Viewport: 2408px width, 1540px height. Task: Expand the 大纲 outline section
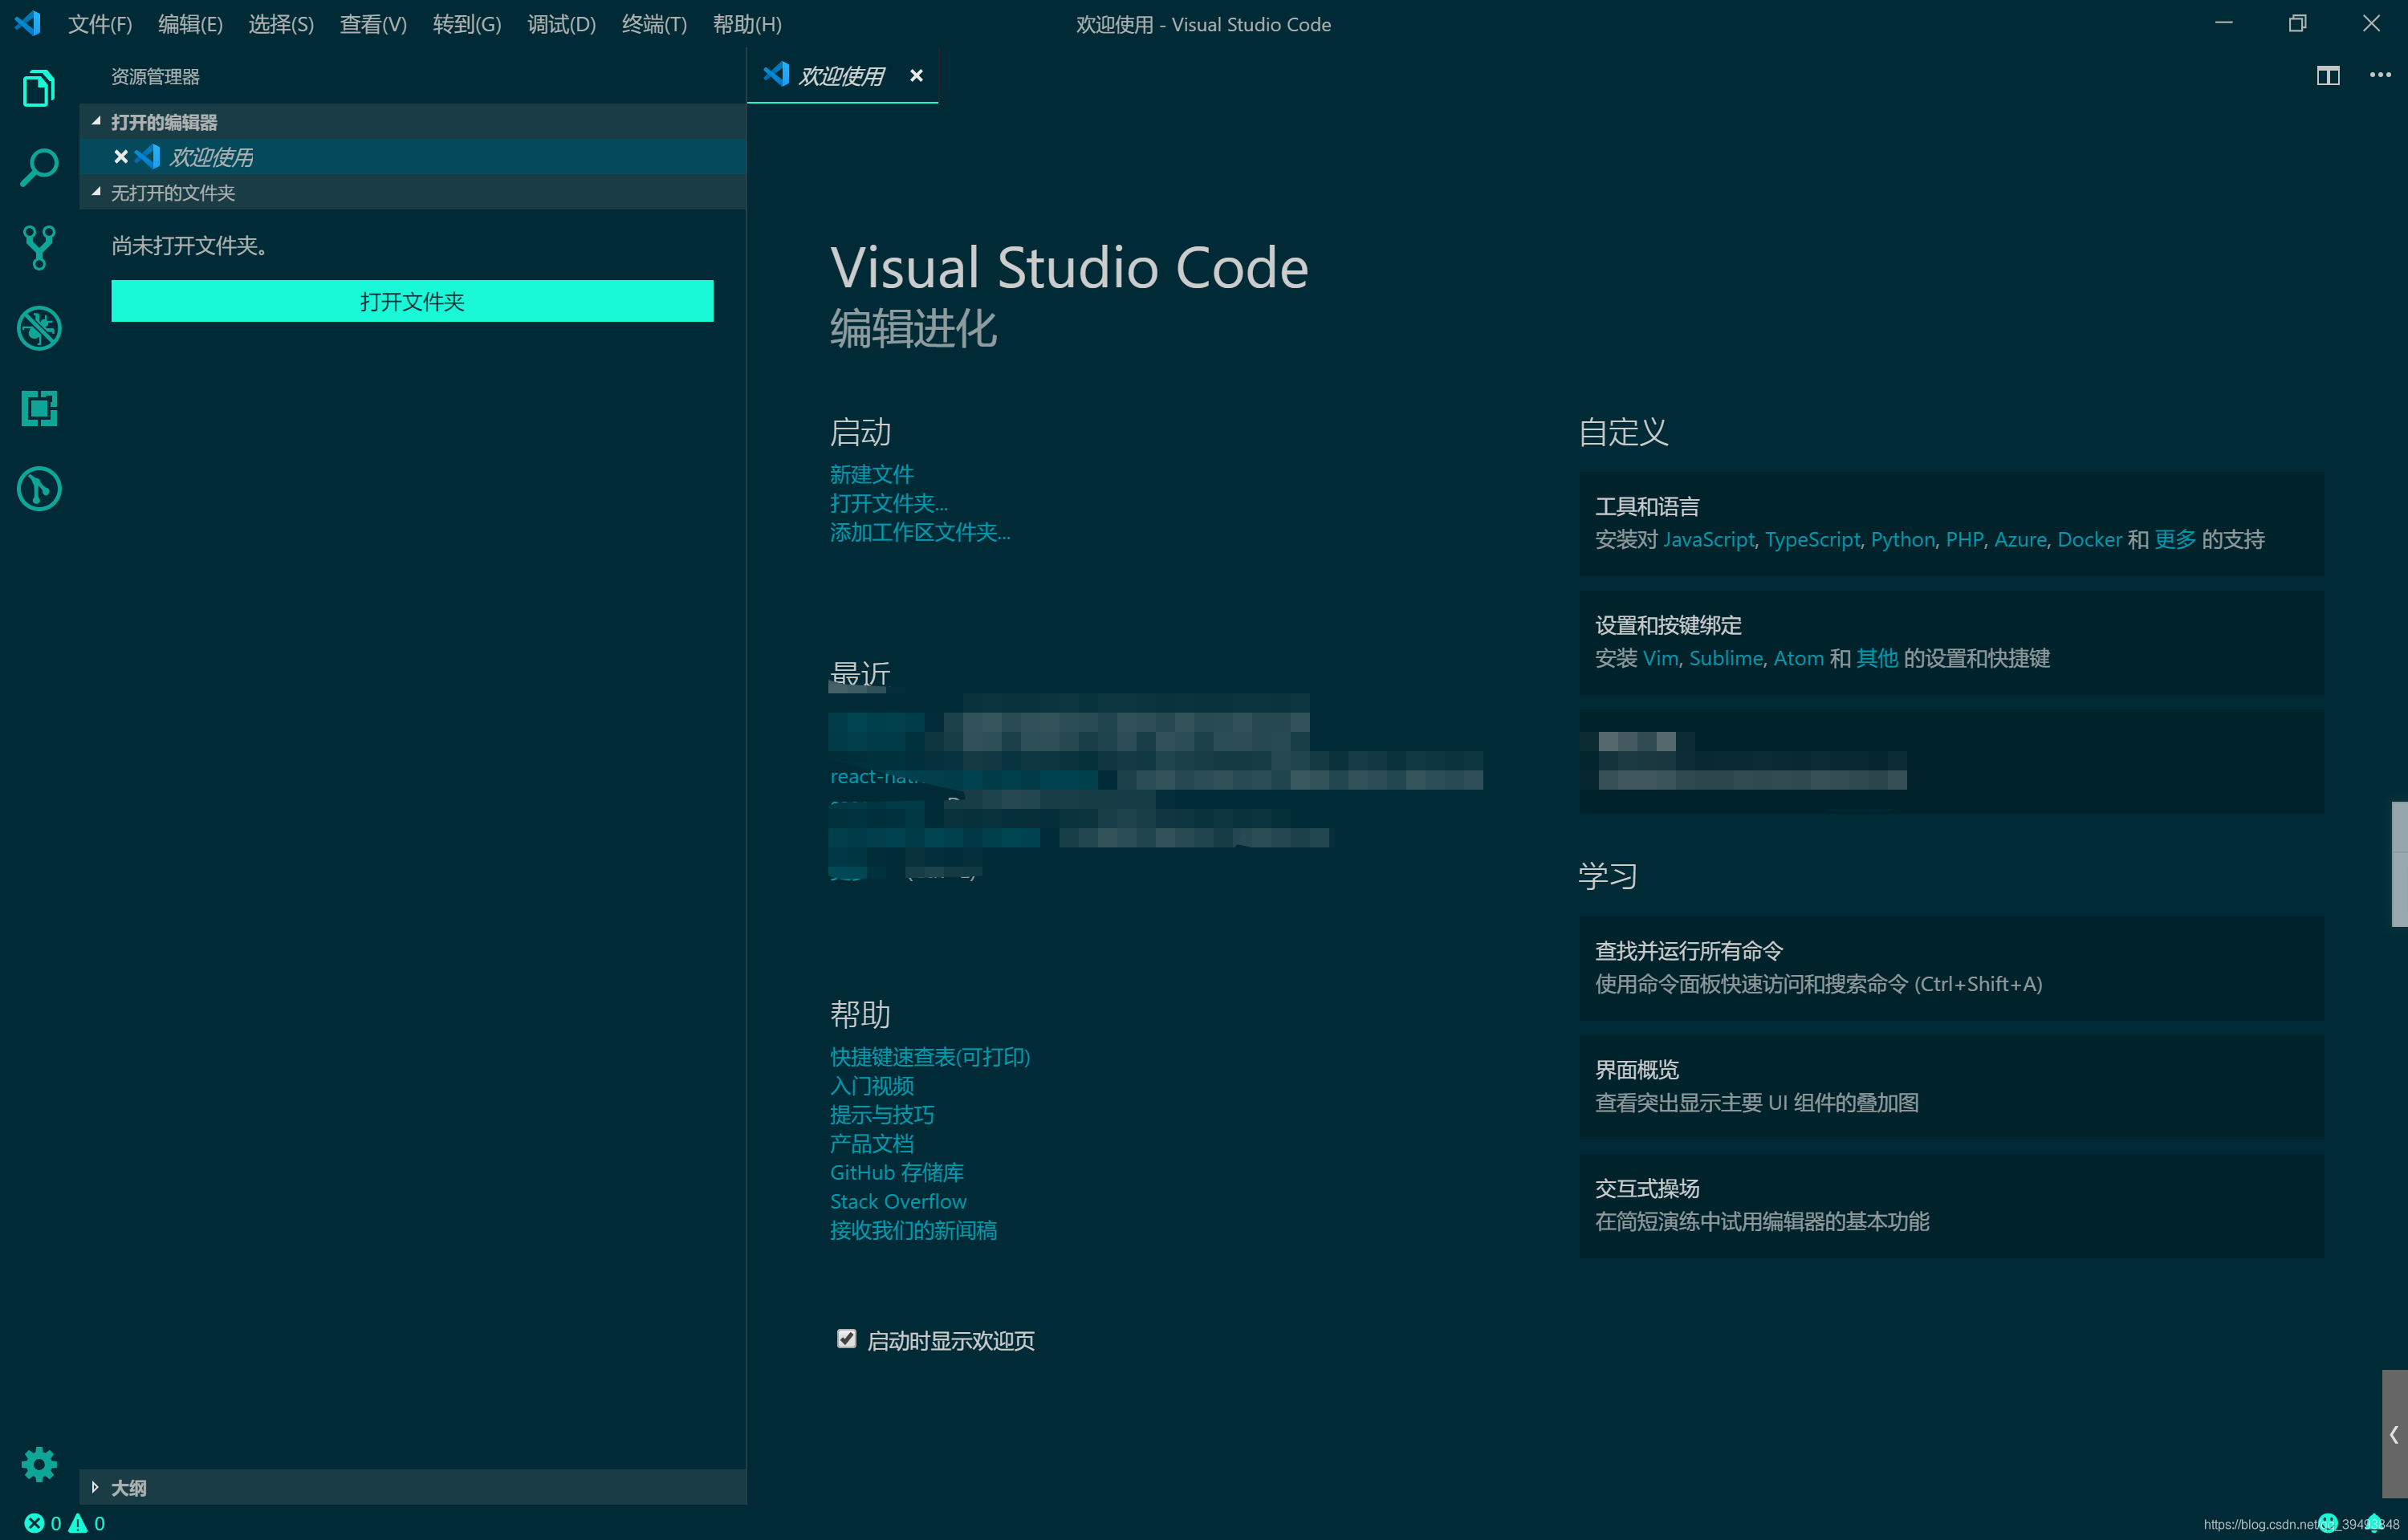pos(412,1487)
